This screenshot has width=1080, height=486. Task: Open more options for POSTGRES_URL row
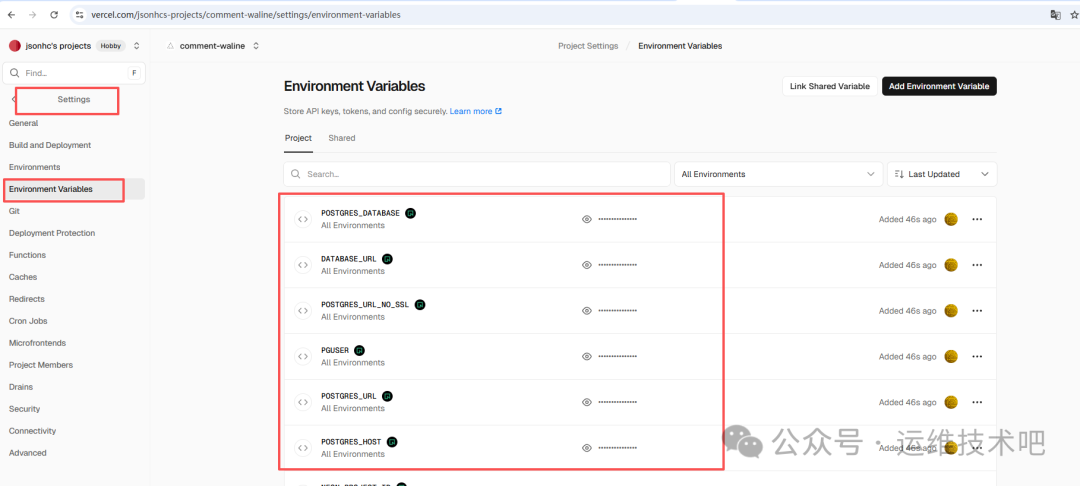977,402
